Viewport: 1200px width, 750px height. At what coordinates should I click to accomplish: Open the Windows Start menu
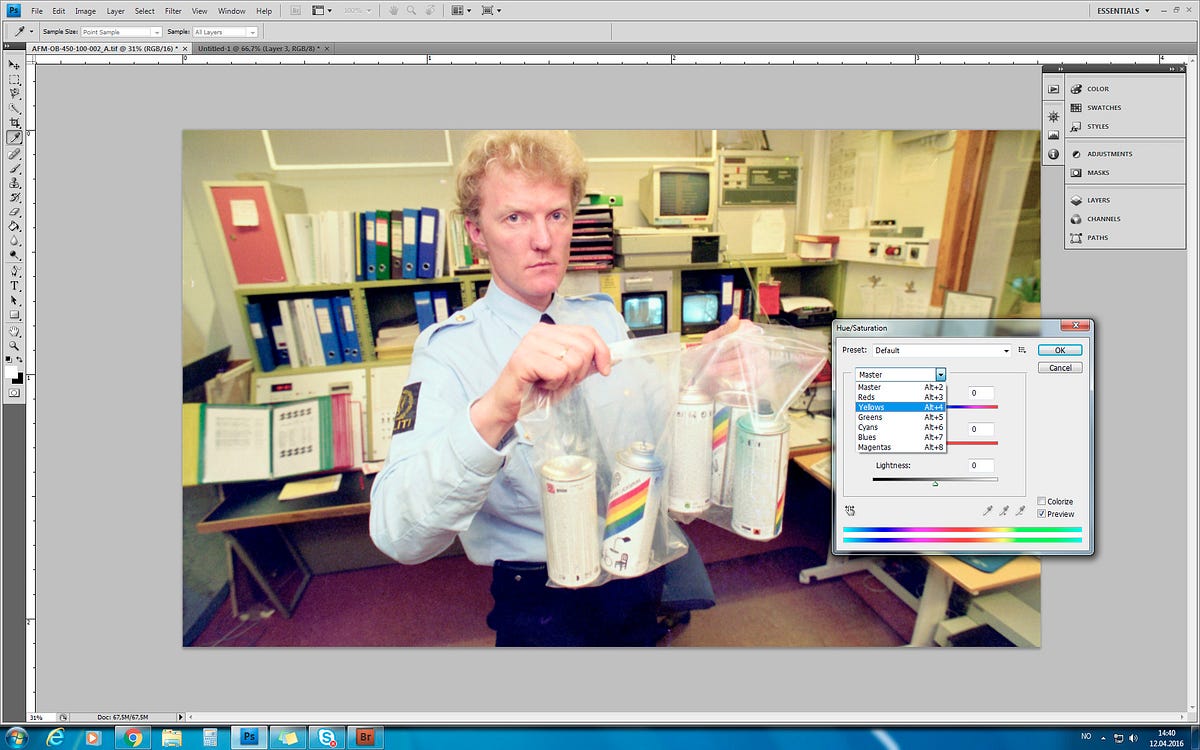tap(16, 737)
